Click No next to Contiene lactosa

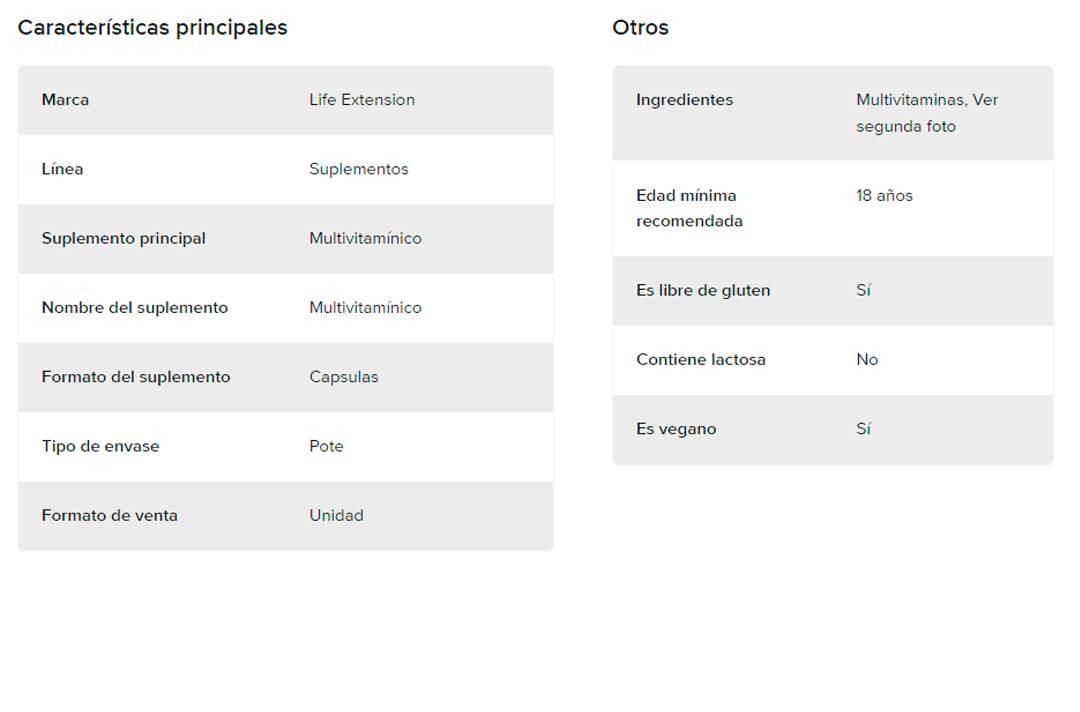point(867,359)
